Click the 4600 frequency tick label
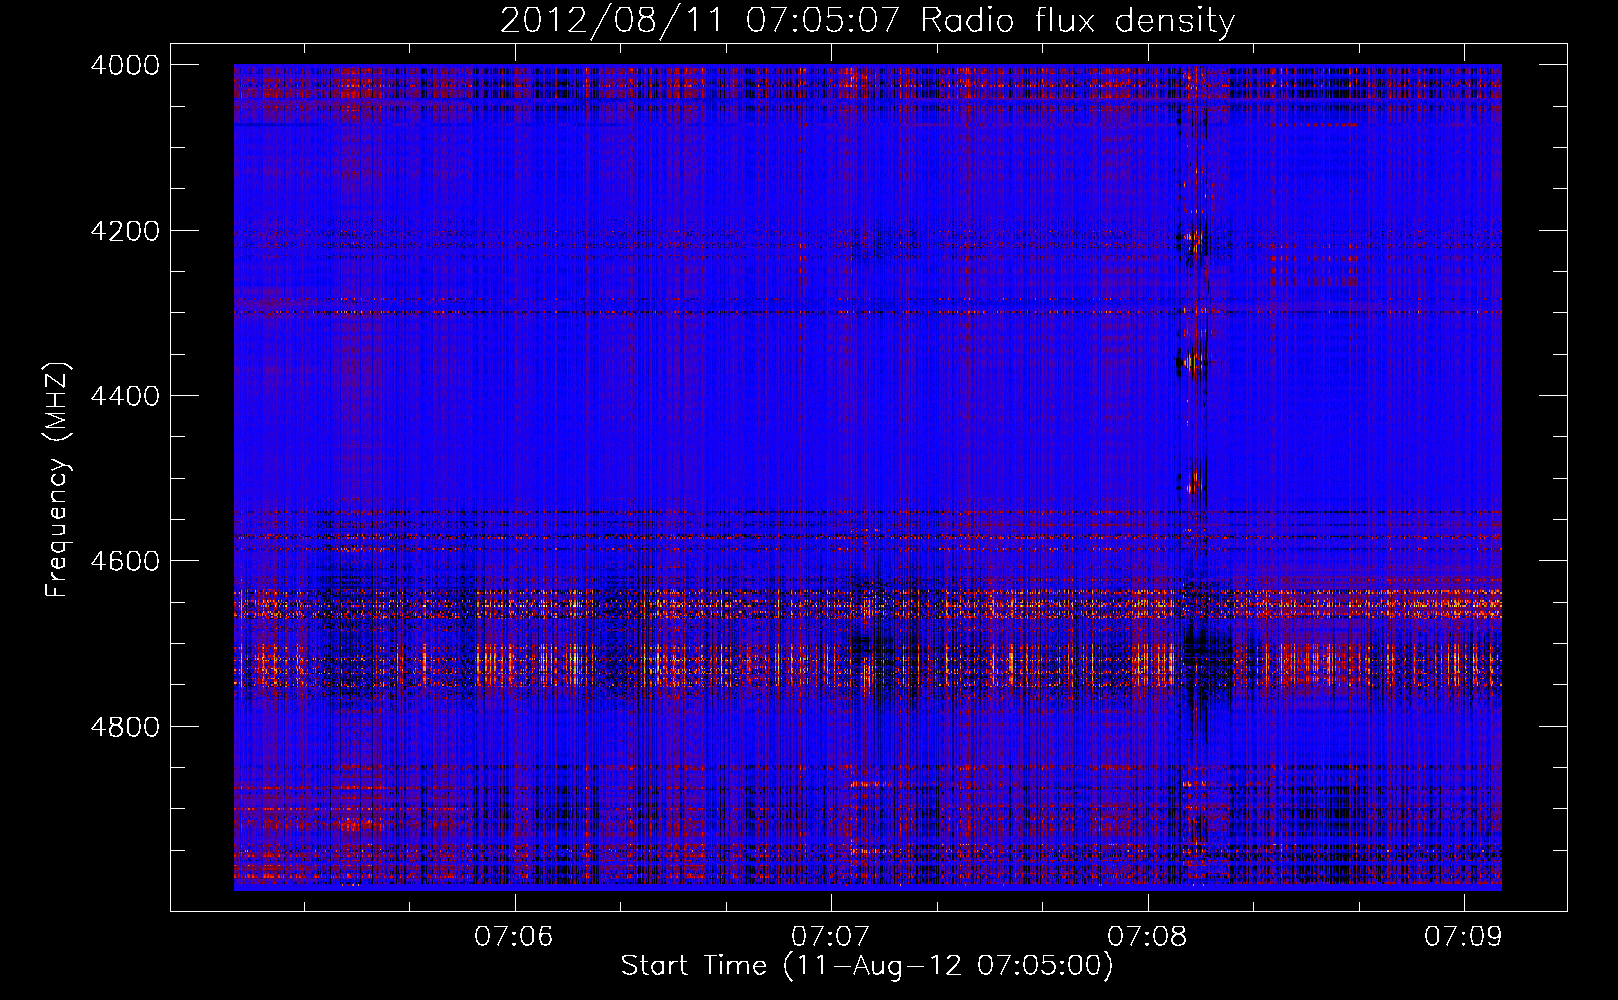The height and width of the screenshot is (1000, 1618). point(125,561)
